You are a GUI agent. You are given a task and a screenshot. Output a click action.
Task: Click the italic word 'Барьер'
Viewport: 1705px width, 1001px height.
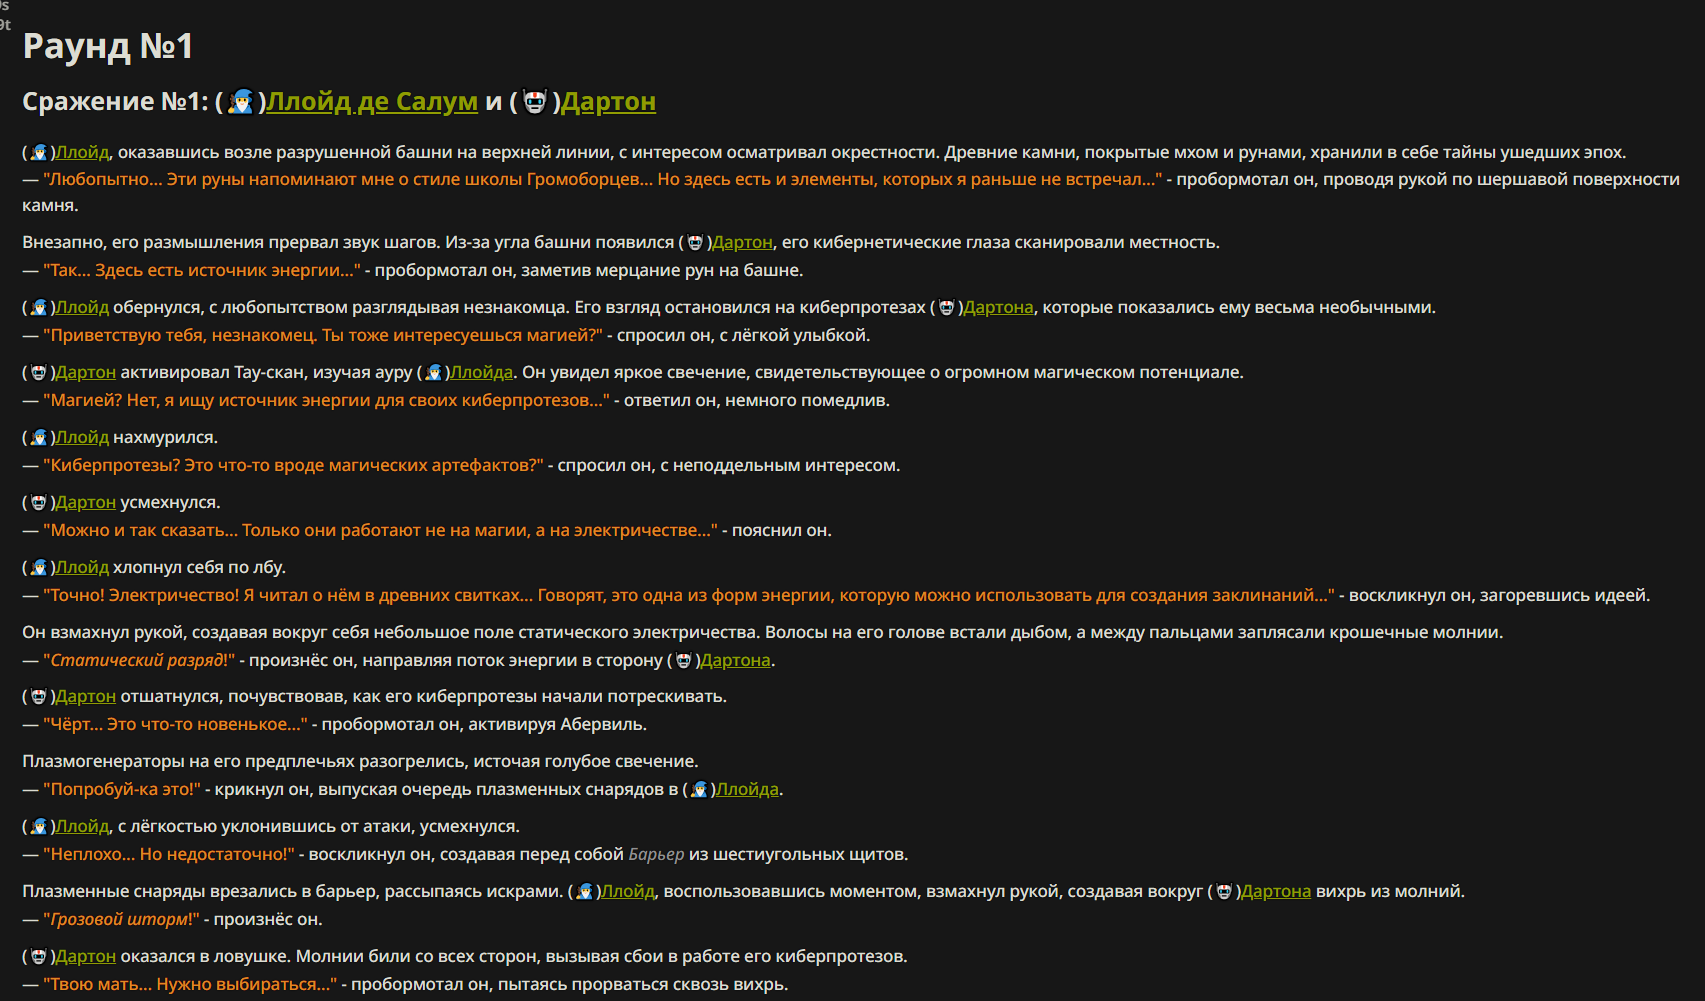656,854
